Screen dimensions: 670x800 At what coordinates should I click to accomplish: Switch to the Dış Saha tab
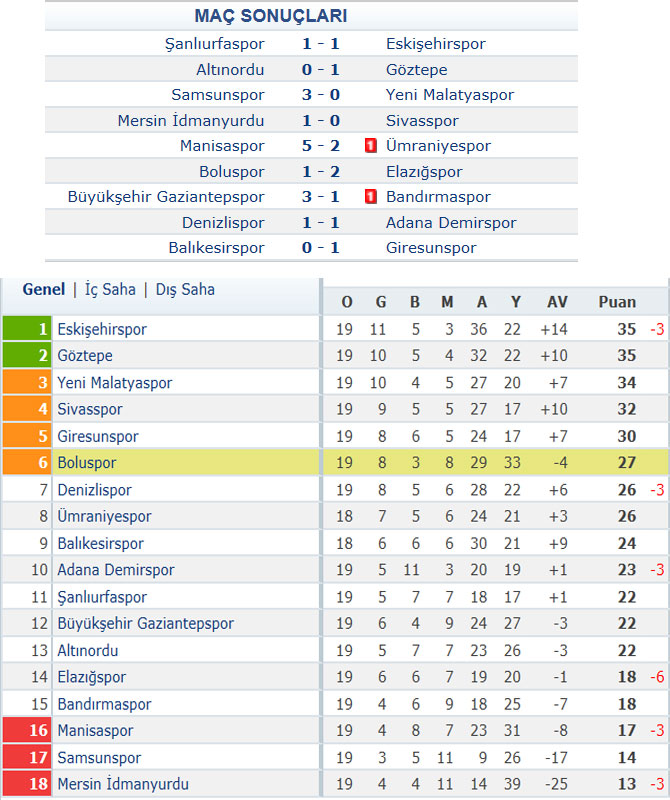(185, 289)
